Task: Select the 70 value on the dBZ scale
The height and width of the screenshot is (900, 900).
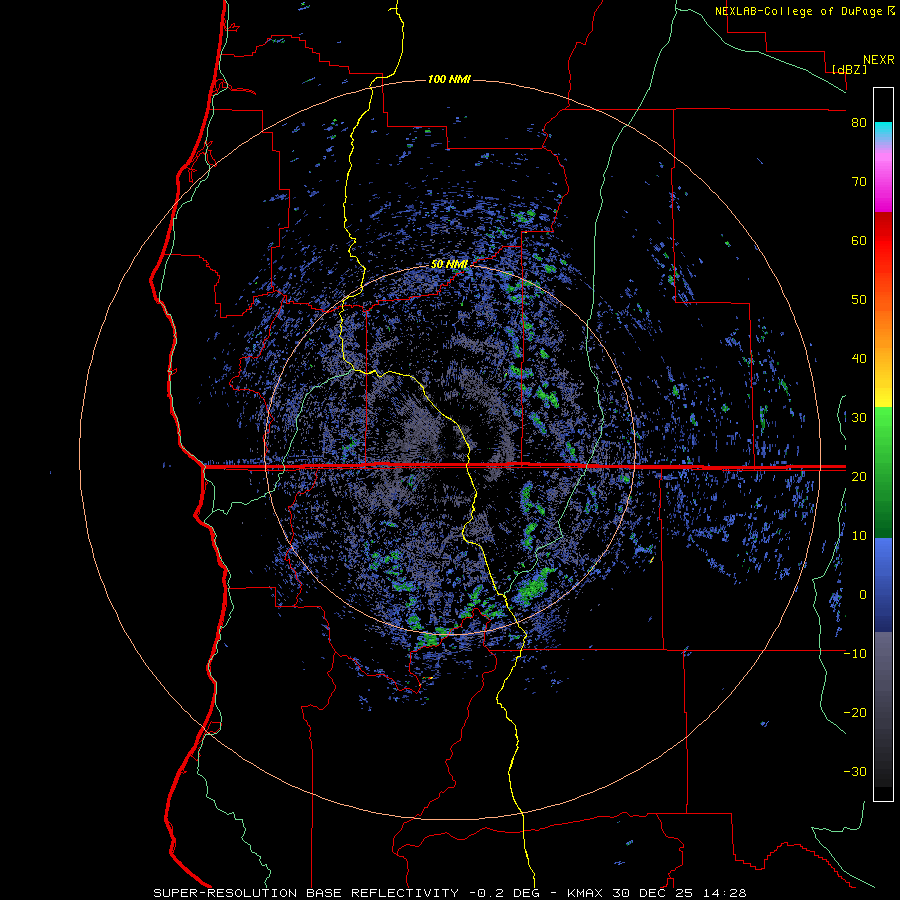Action: point(859,181)
